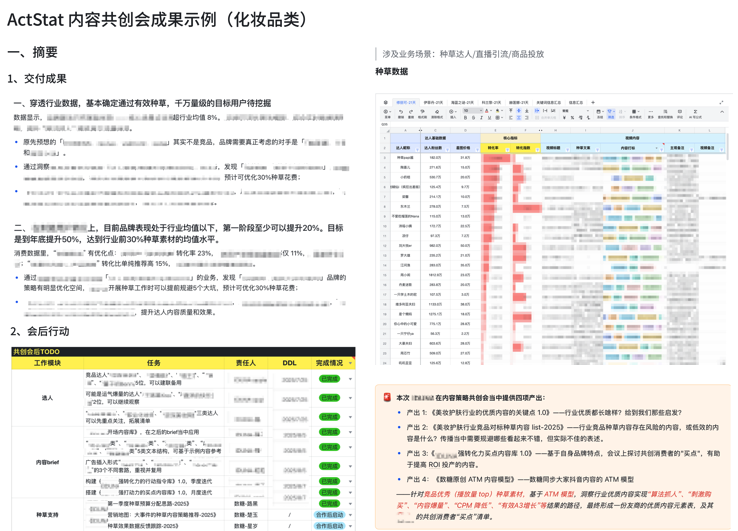Open status dropdown for 营销地图 row

click(x=351, y=515)
